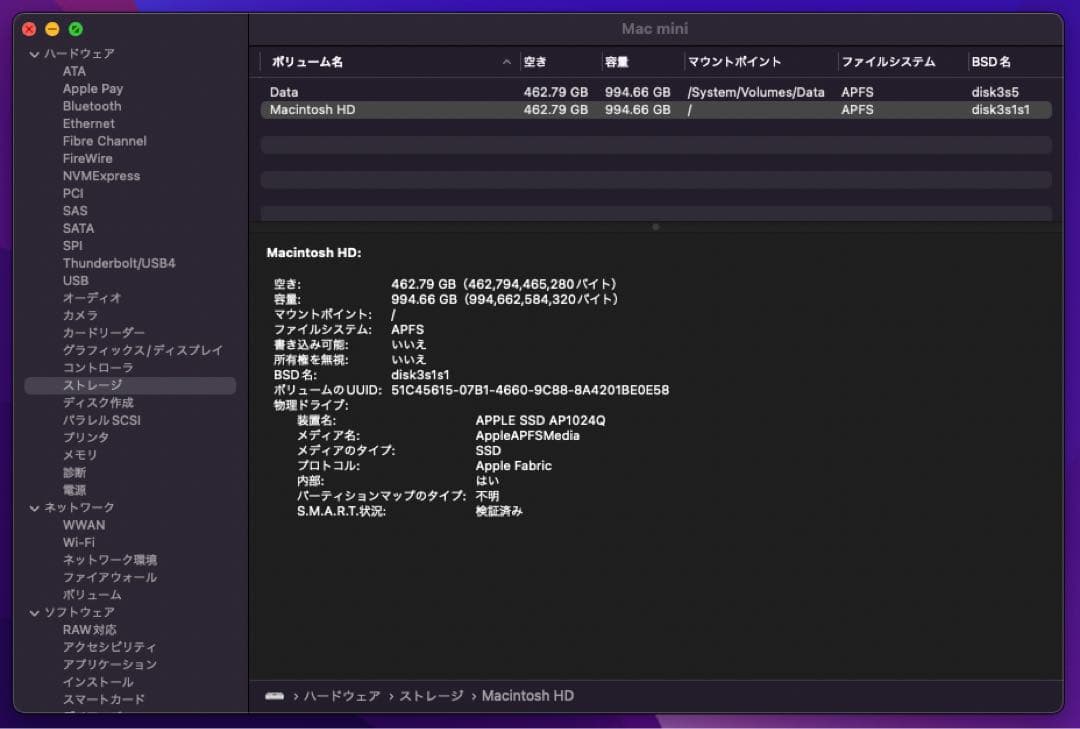
Task: Select メモリ in the sidebar
Action: [x=80, y=455]
